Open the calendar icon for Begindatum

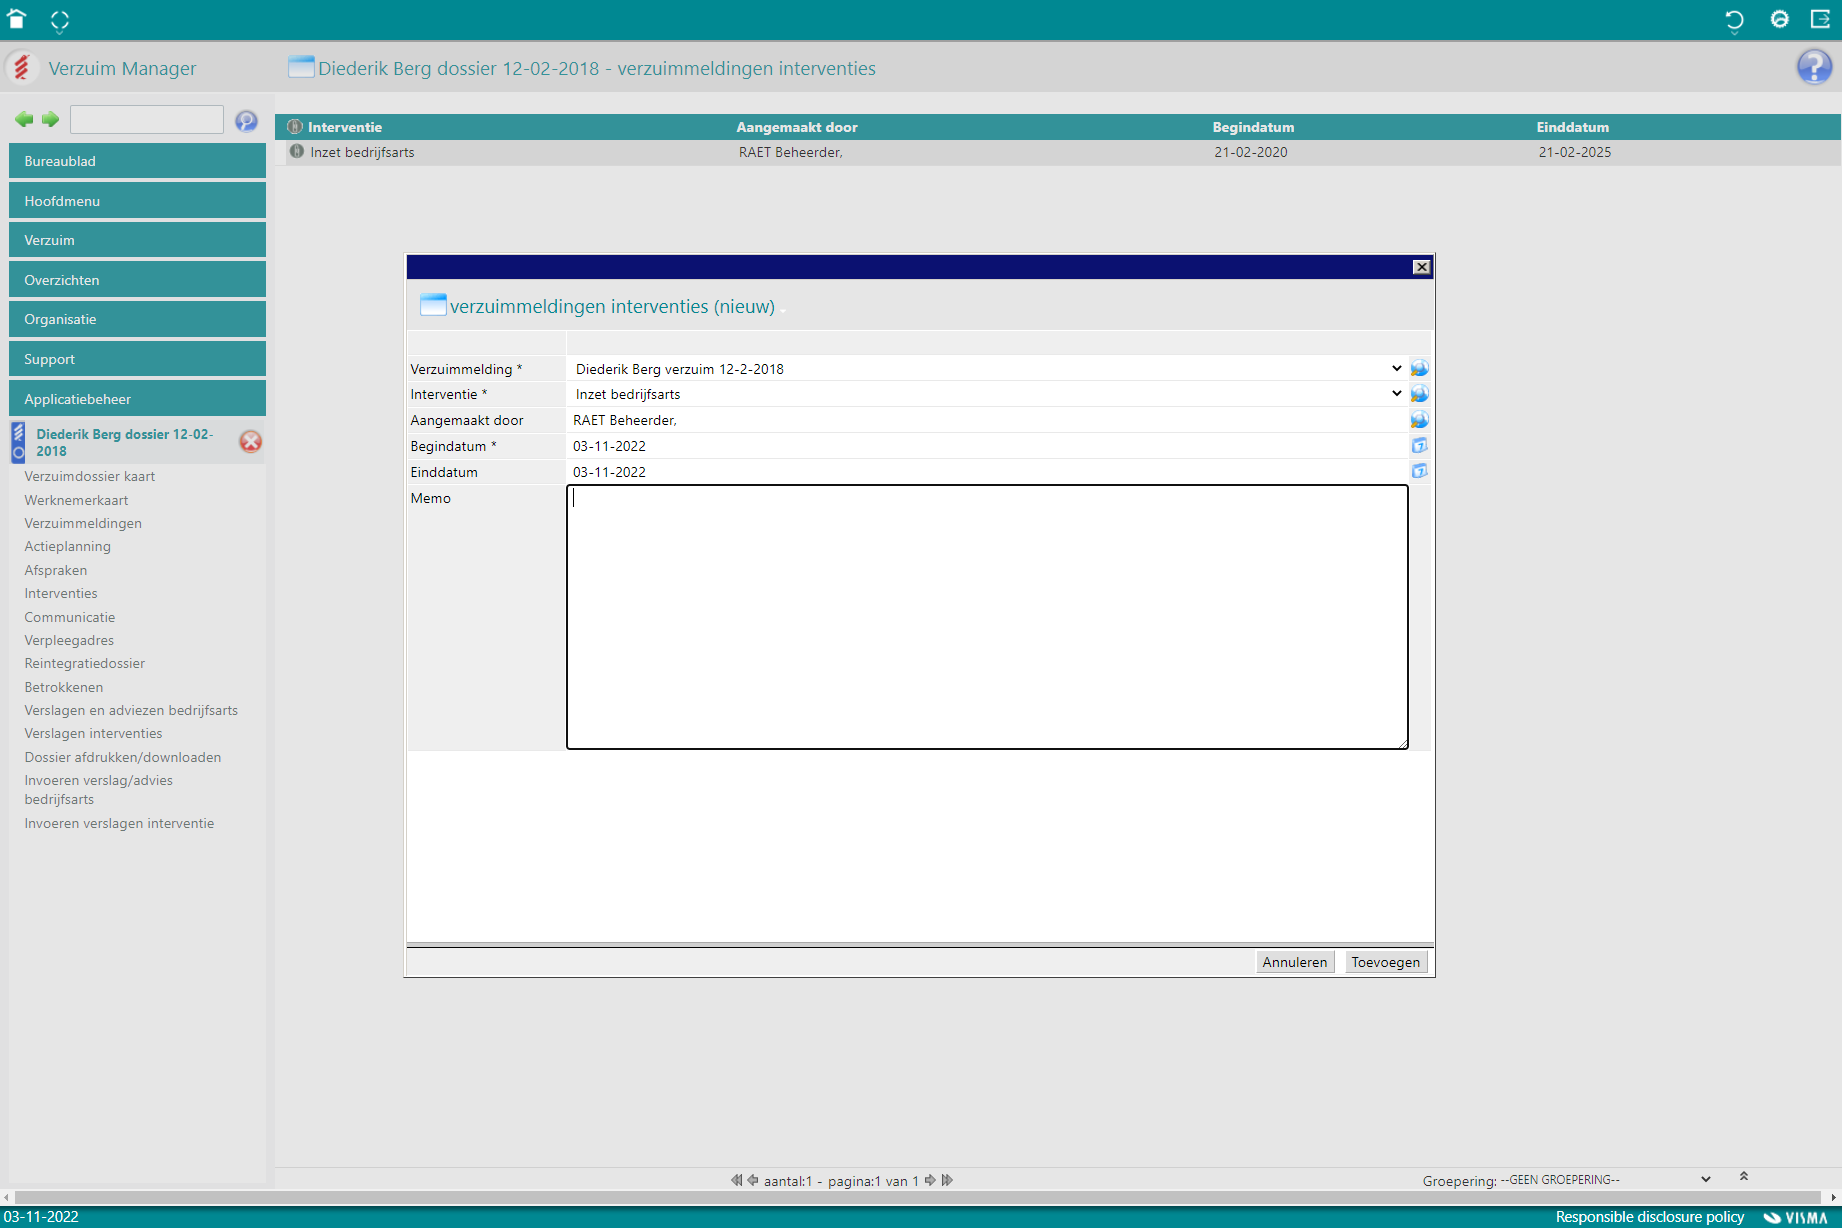pyautogui.click(x=1420, y=445)
